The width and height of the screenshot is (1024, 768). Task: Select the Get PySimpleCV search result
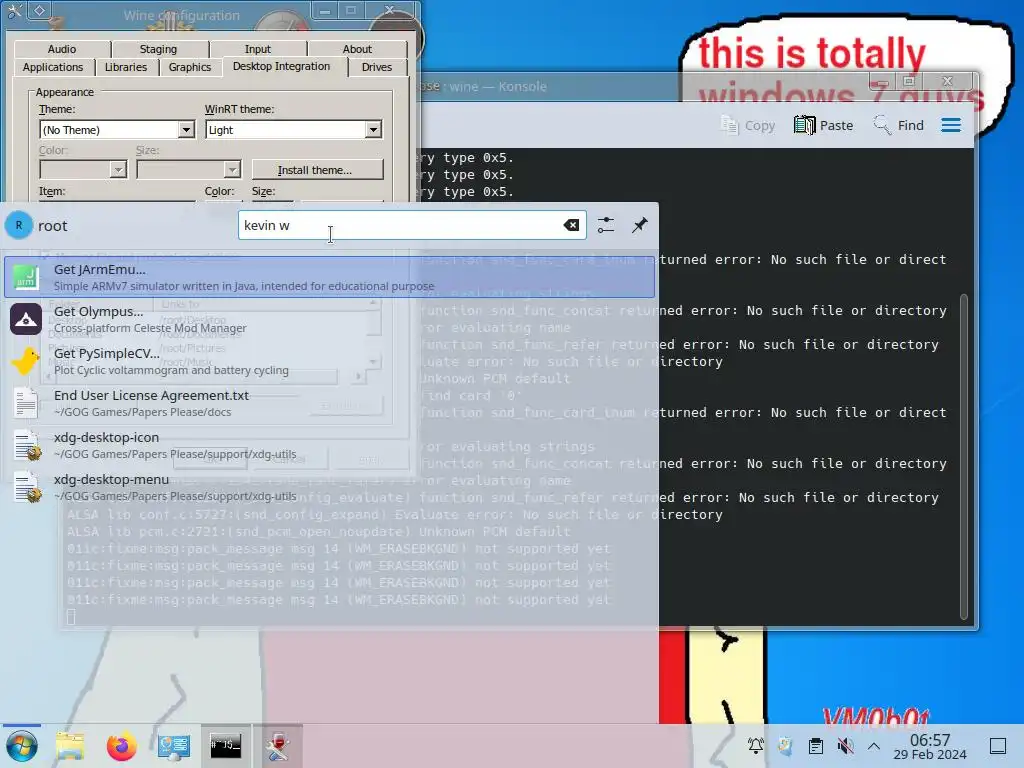[x=330, y=361]
